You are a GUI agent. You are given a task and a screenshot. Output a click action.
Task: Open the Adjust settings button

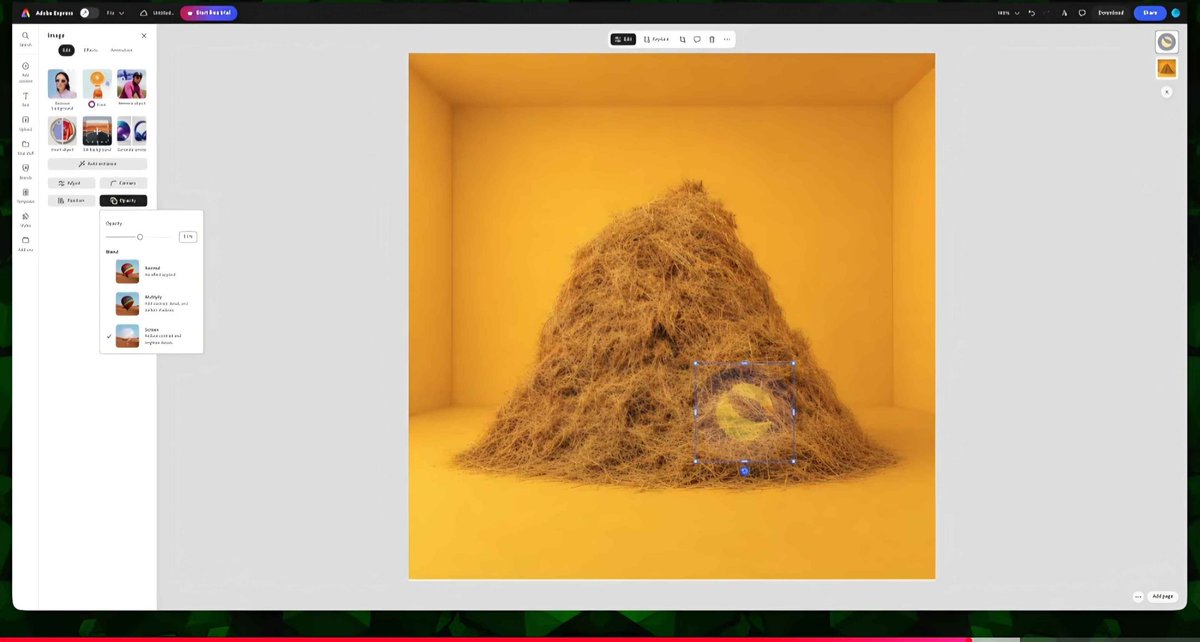click(72, 183)
